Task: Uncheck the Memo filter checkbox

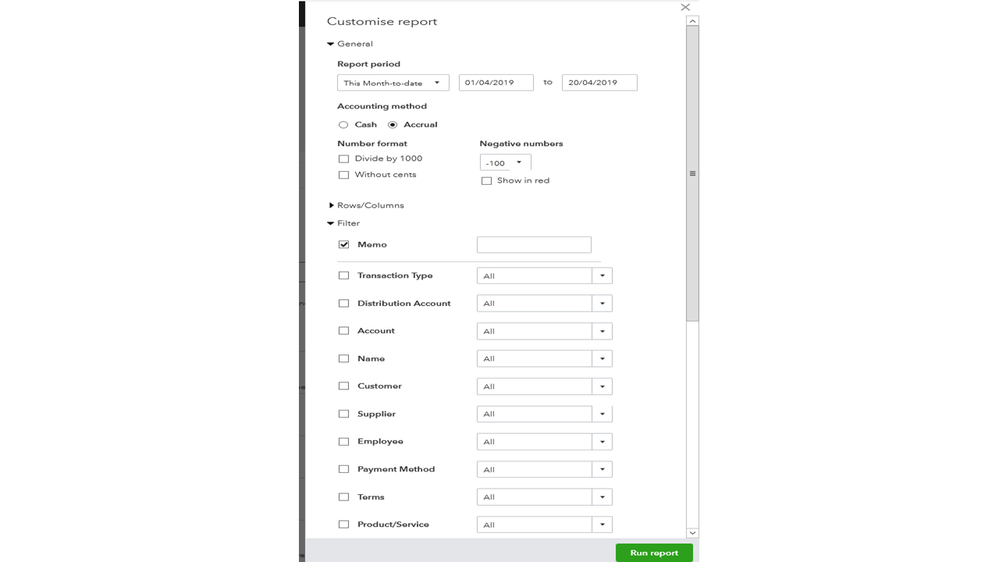Action: tap(344, 245)
